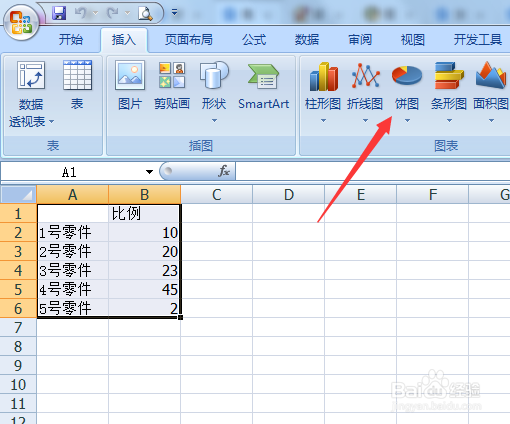Select column E header
This screenshot has height=424, width=510.
(361, 194)
